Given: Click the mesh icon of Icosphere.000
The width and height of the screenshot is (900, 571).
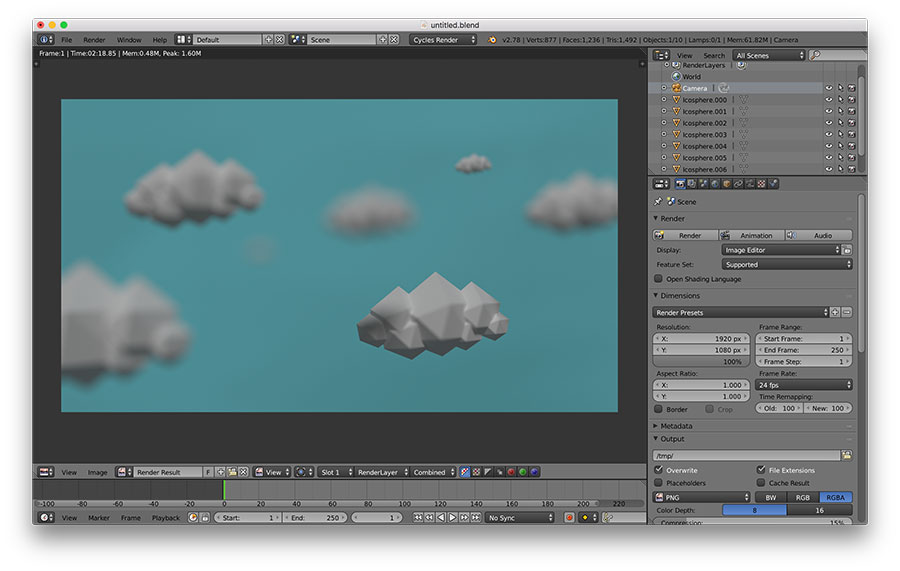Looking at the screenshot, I should 676,99.
